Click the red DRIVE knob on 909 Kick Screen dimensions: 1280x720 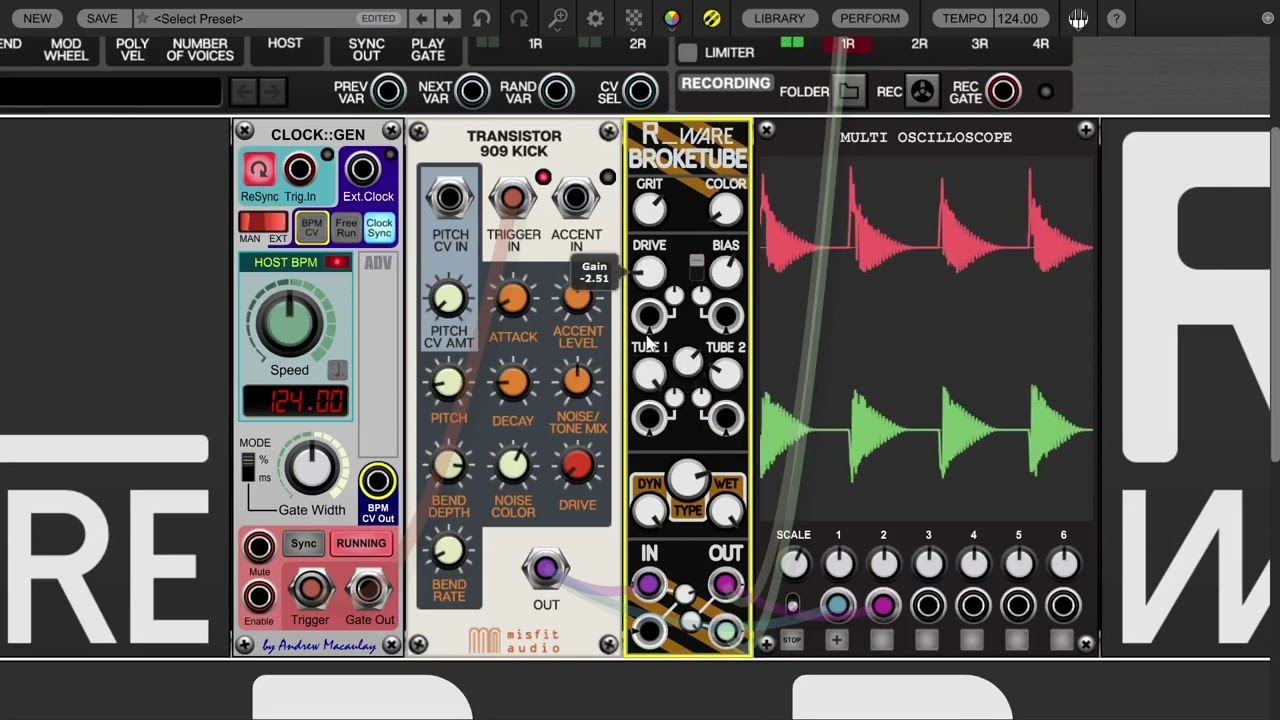pos(577,466)
